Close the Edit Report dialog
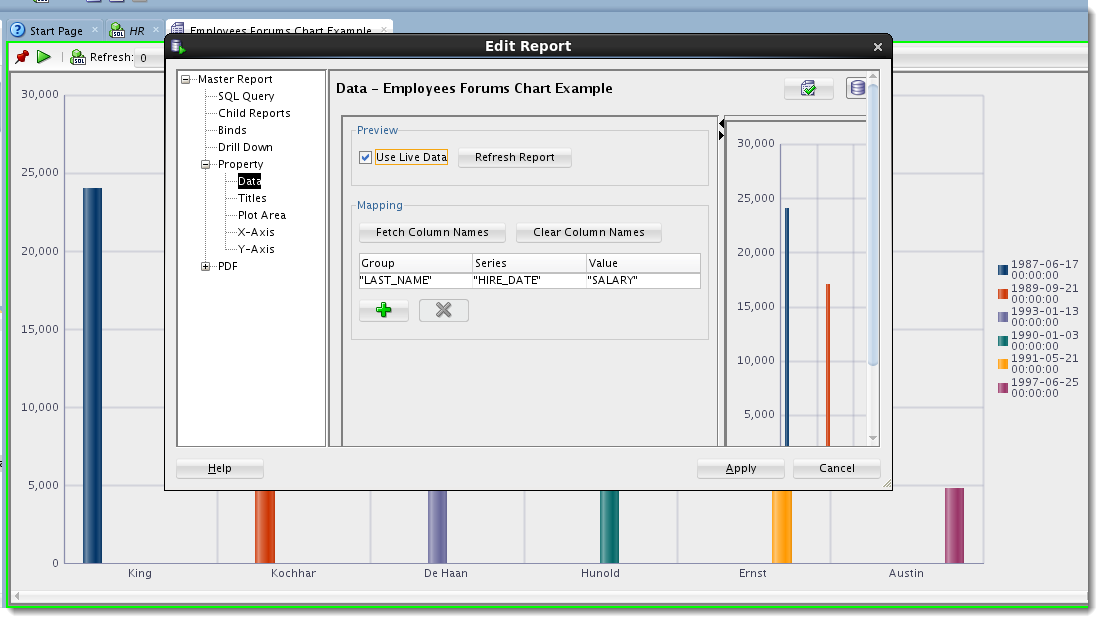 point(877,47)
